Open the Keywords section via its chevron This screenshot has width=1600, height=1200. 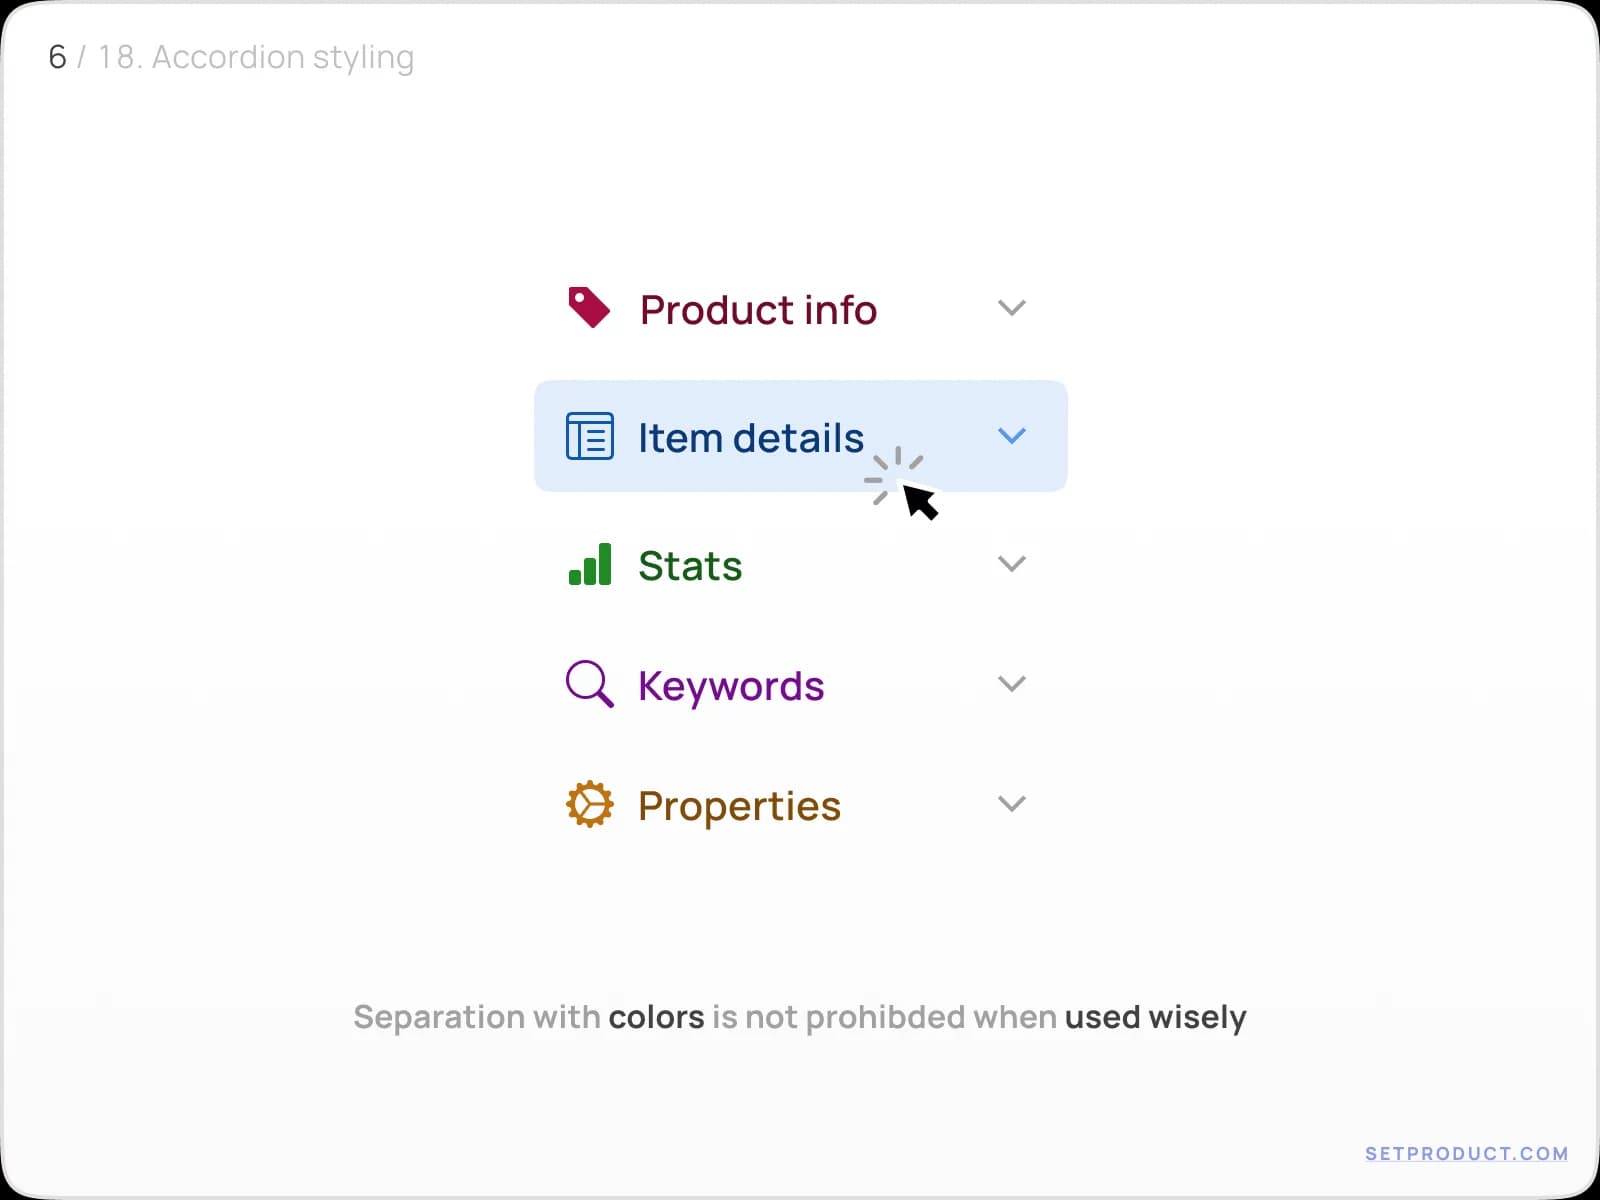1012,684
